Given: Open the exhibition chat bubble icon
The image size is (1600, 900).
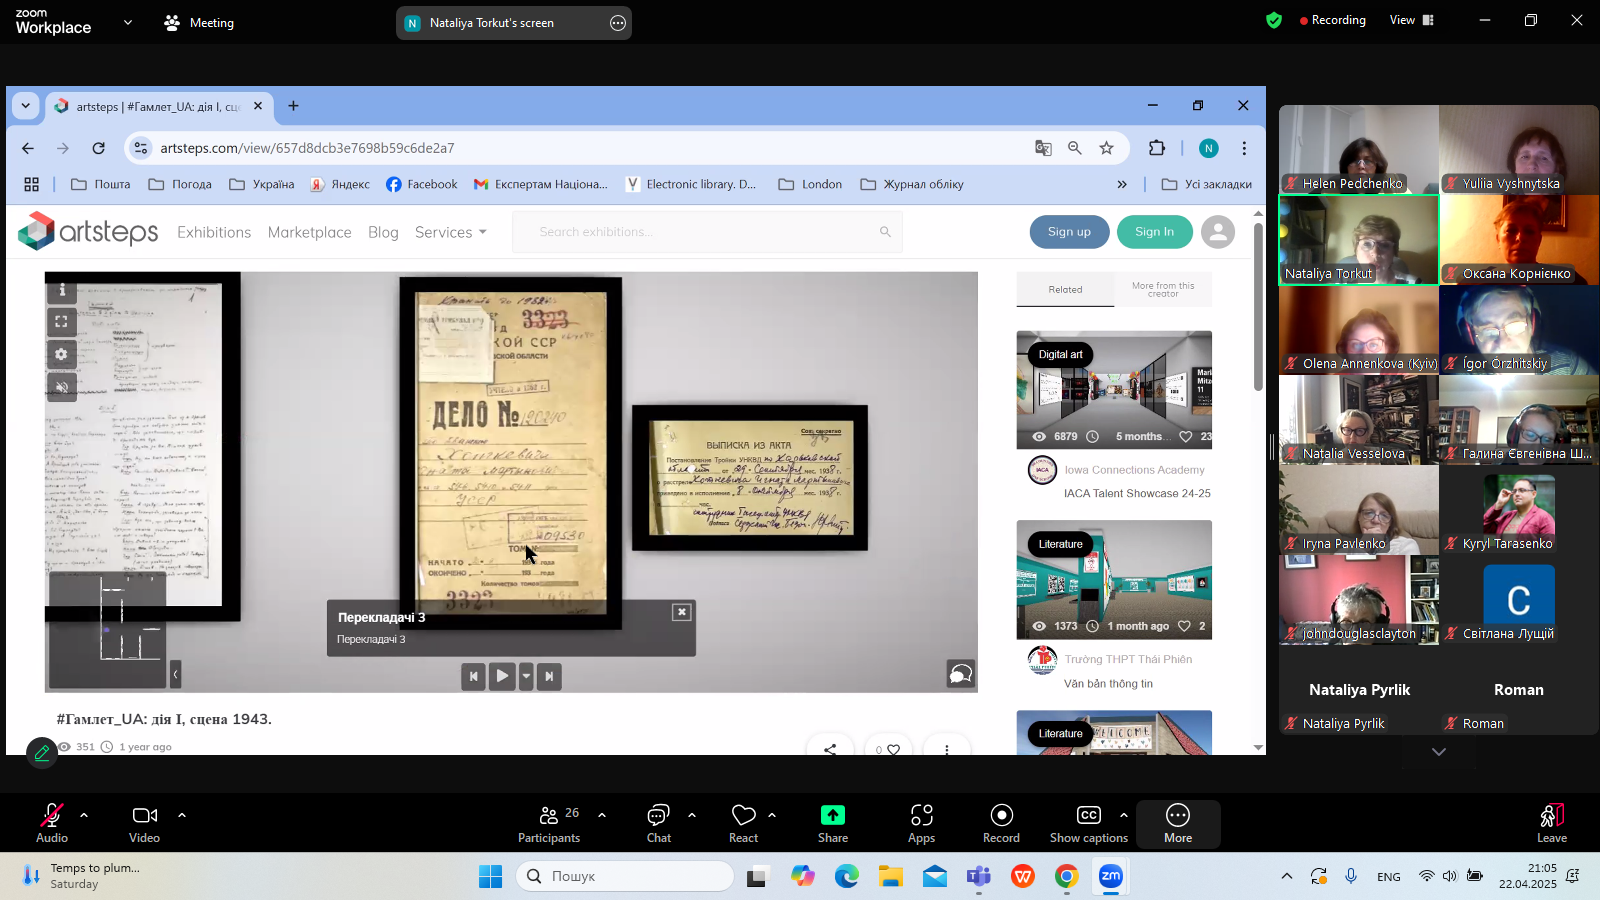Looking at the screenshot, I should click(960, 675).
